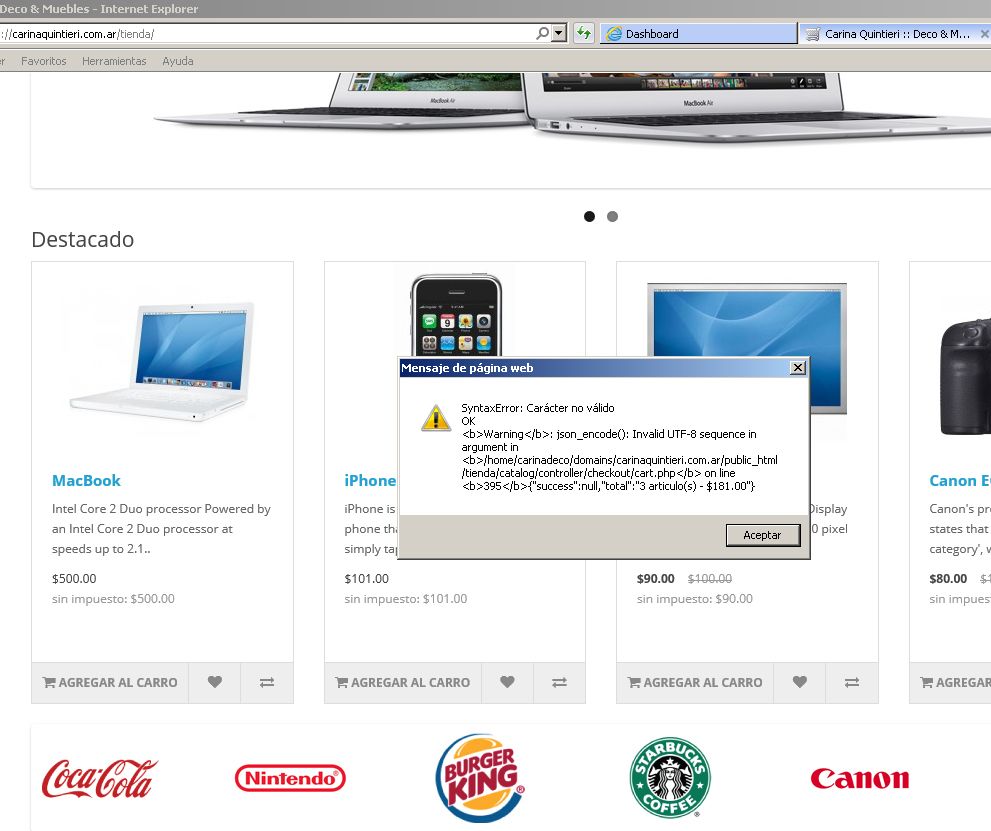Add MacBook to wish list heart icon

point(215,682)
